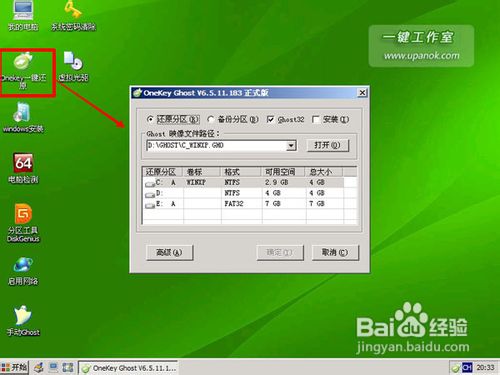Open the 启用网络 desktop icon
Screen dimensions: 500x375
coord(23,271)
